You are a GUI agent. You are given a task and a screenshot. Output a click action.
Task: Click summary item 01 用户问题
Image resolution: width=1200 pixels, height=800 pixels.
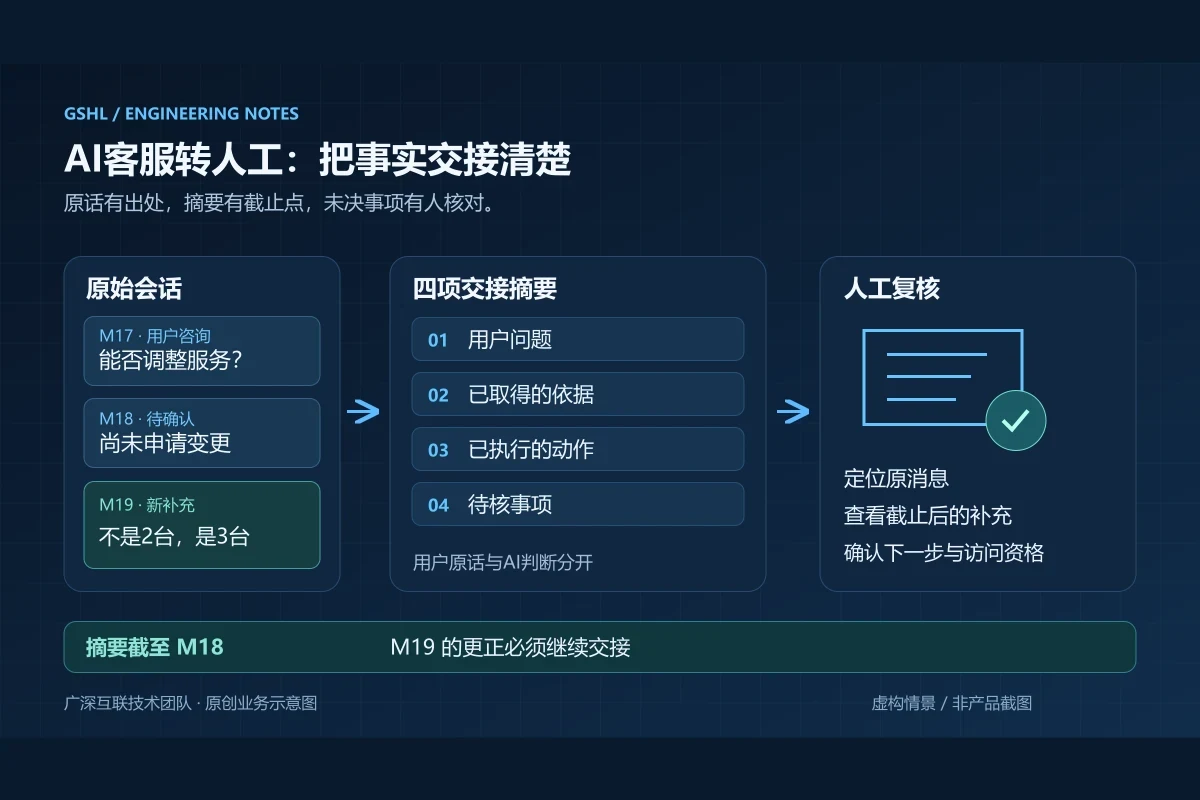pos(578,339)
